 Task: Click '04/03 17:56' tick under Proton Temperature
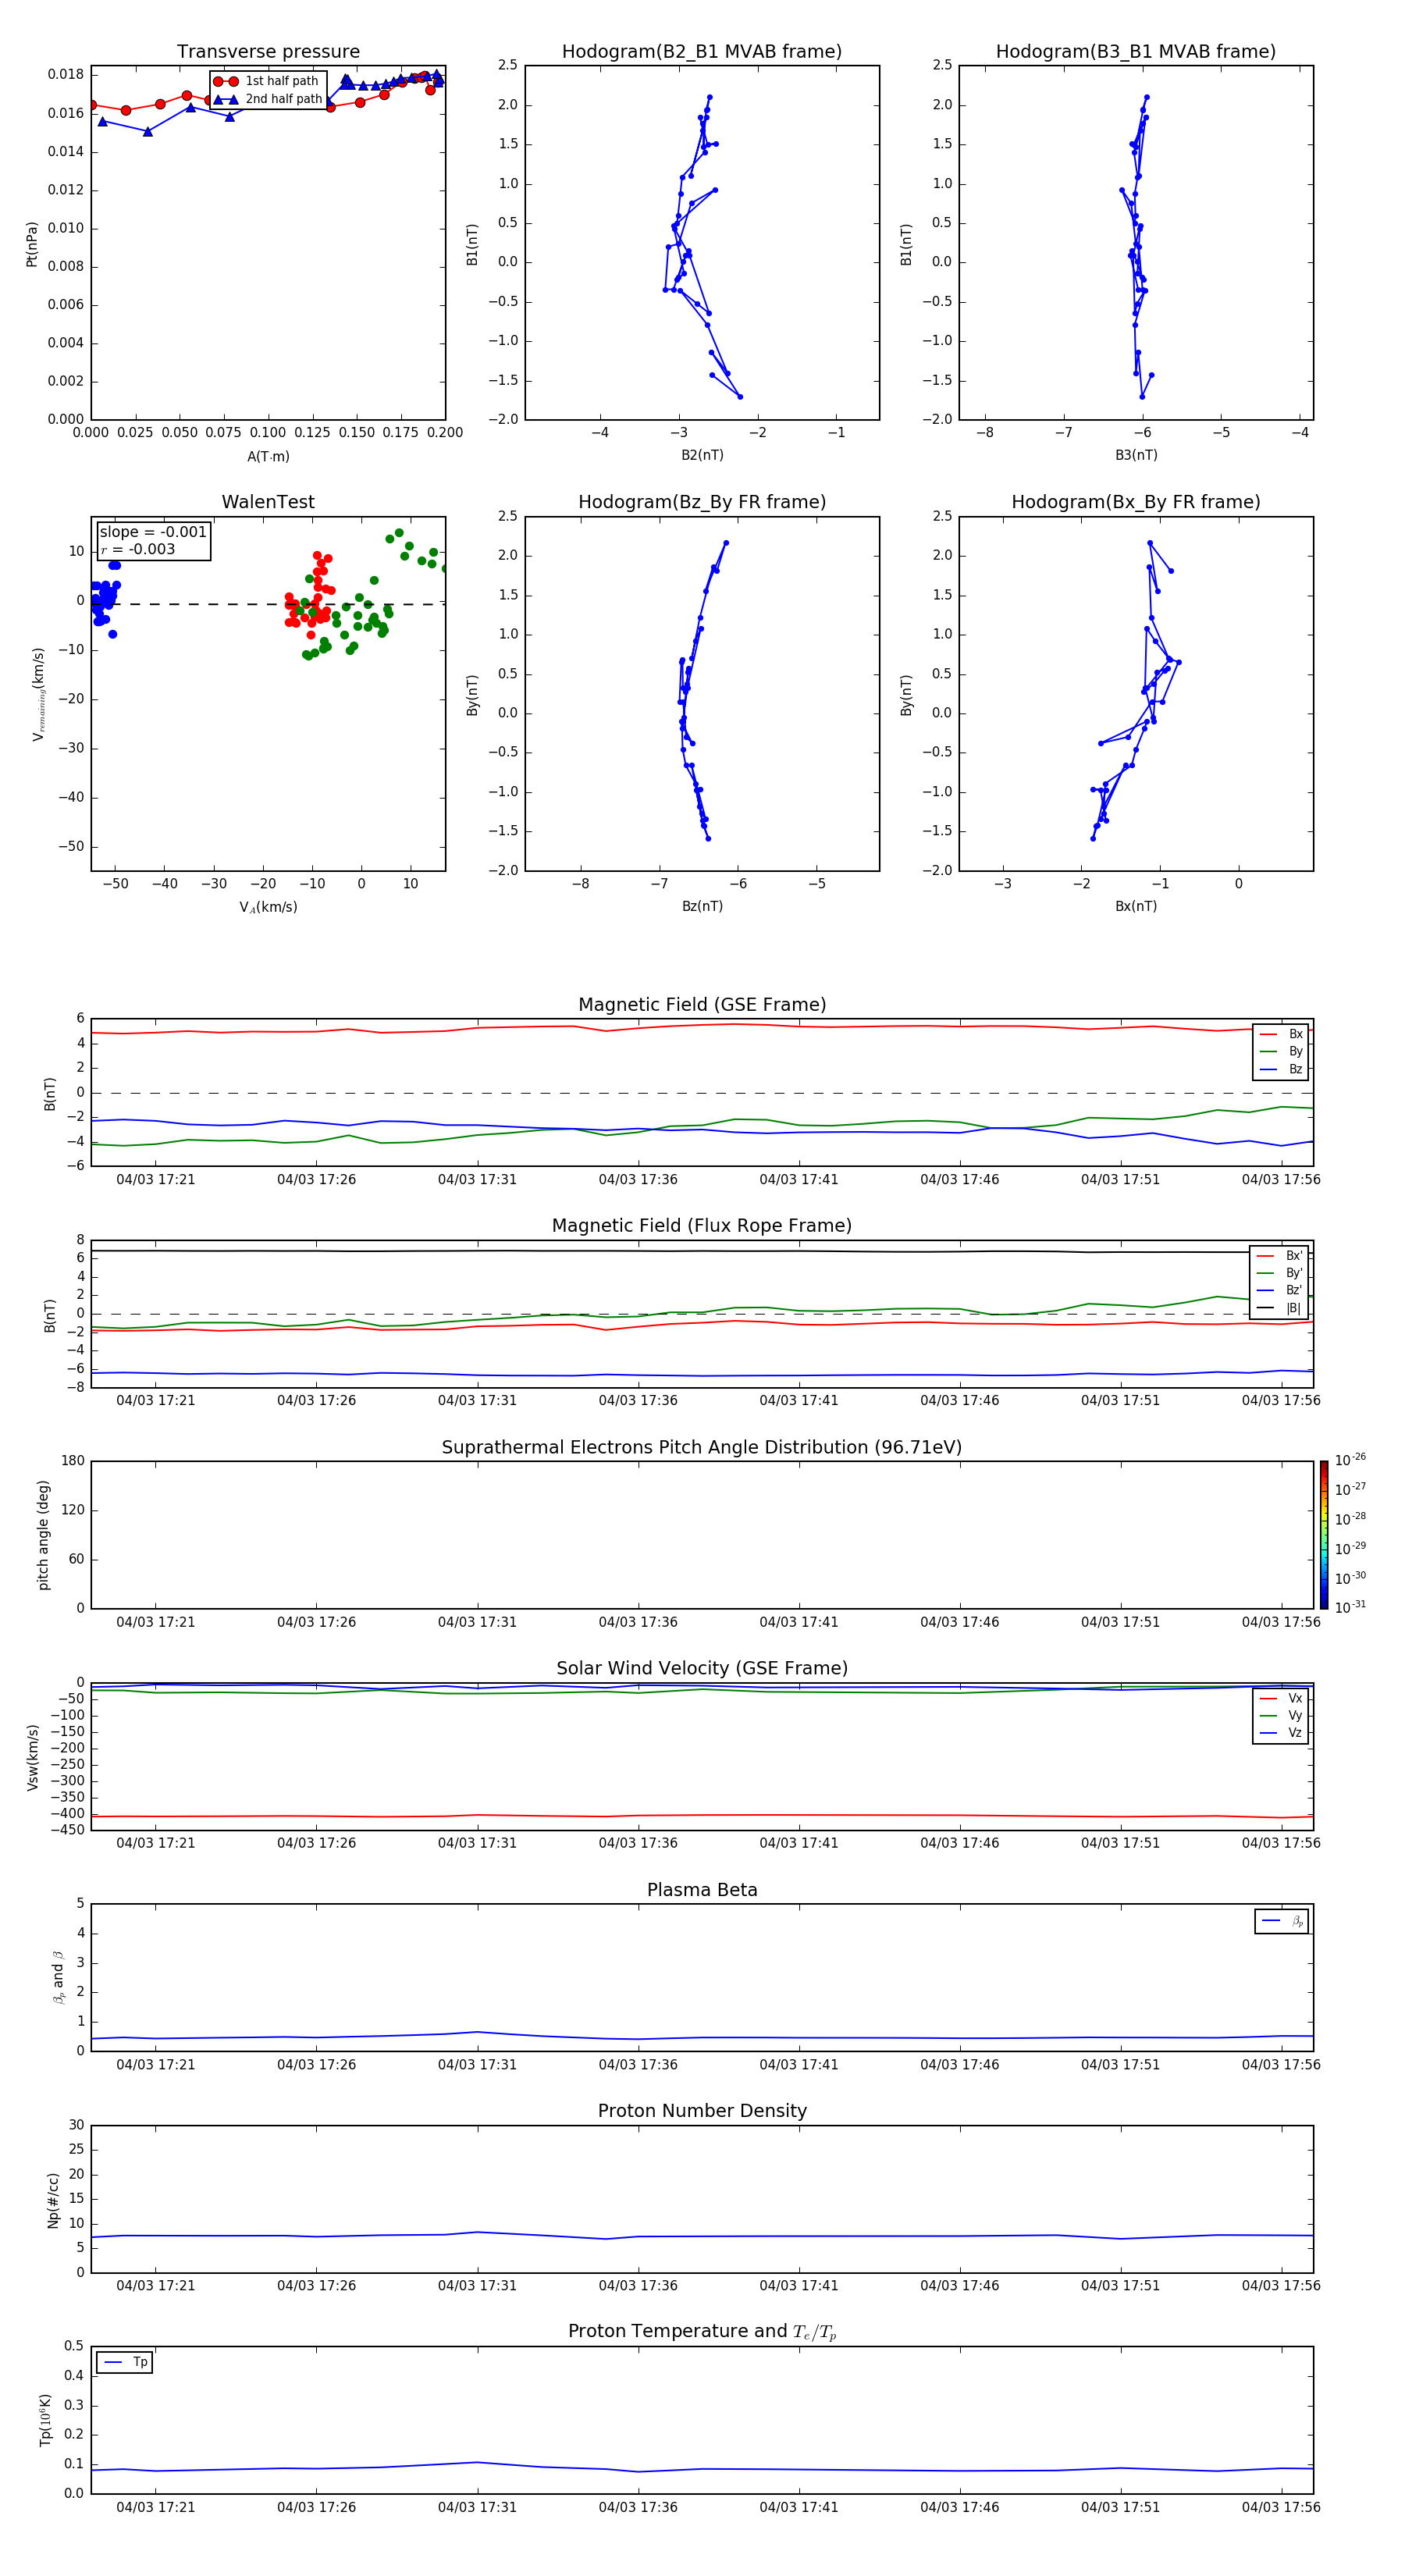1281,2507
